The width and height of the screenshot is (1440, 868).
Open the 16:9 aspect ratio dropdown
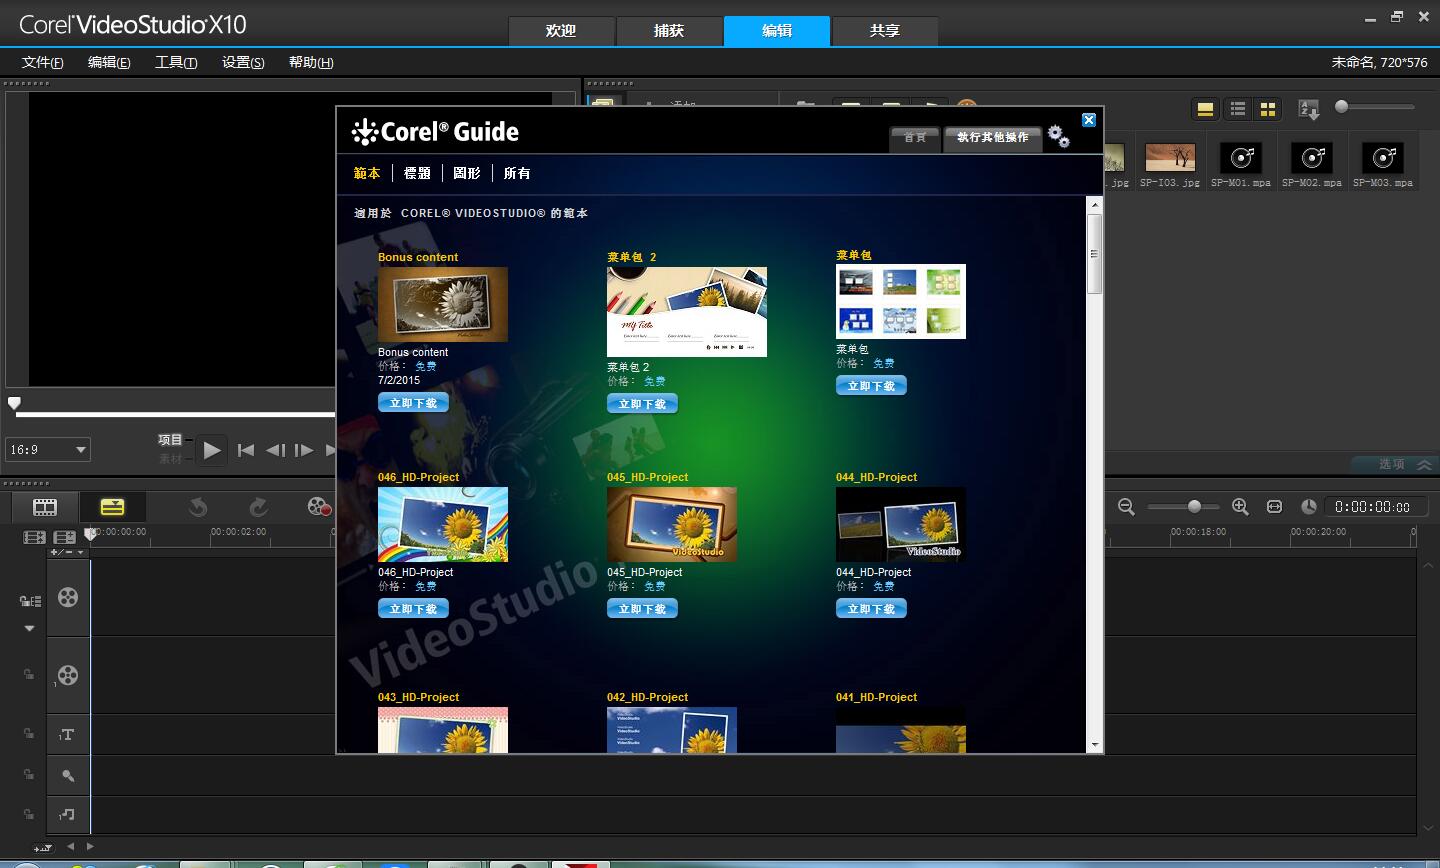[48, 450]
